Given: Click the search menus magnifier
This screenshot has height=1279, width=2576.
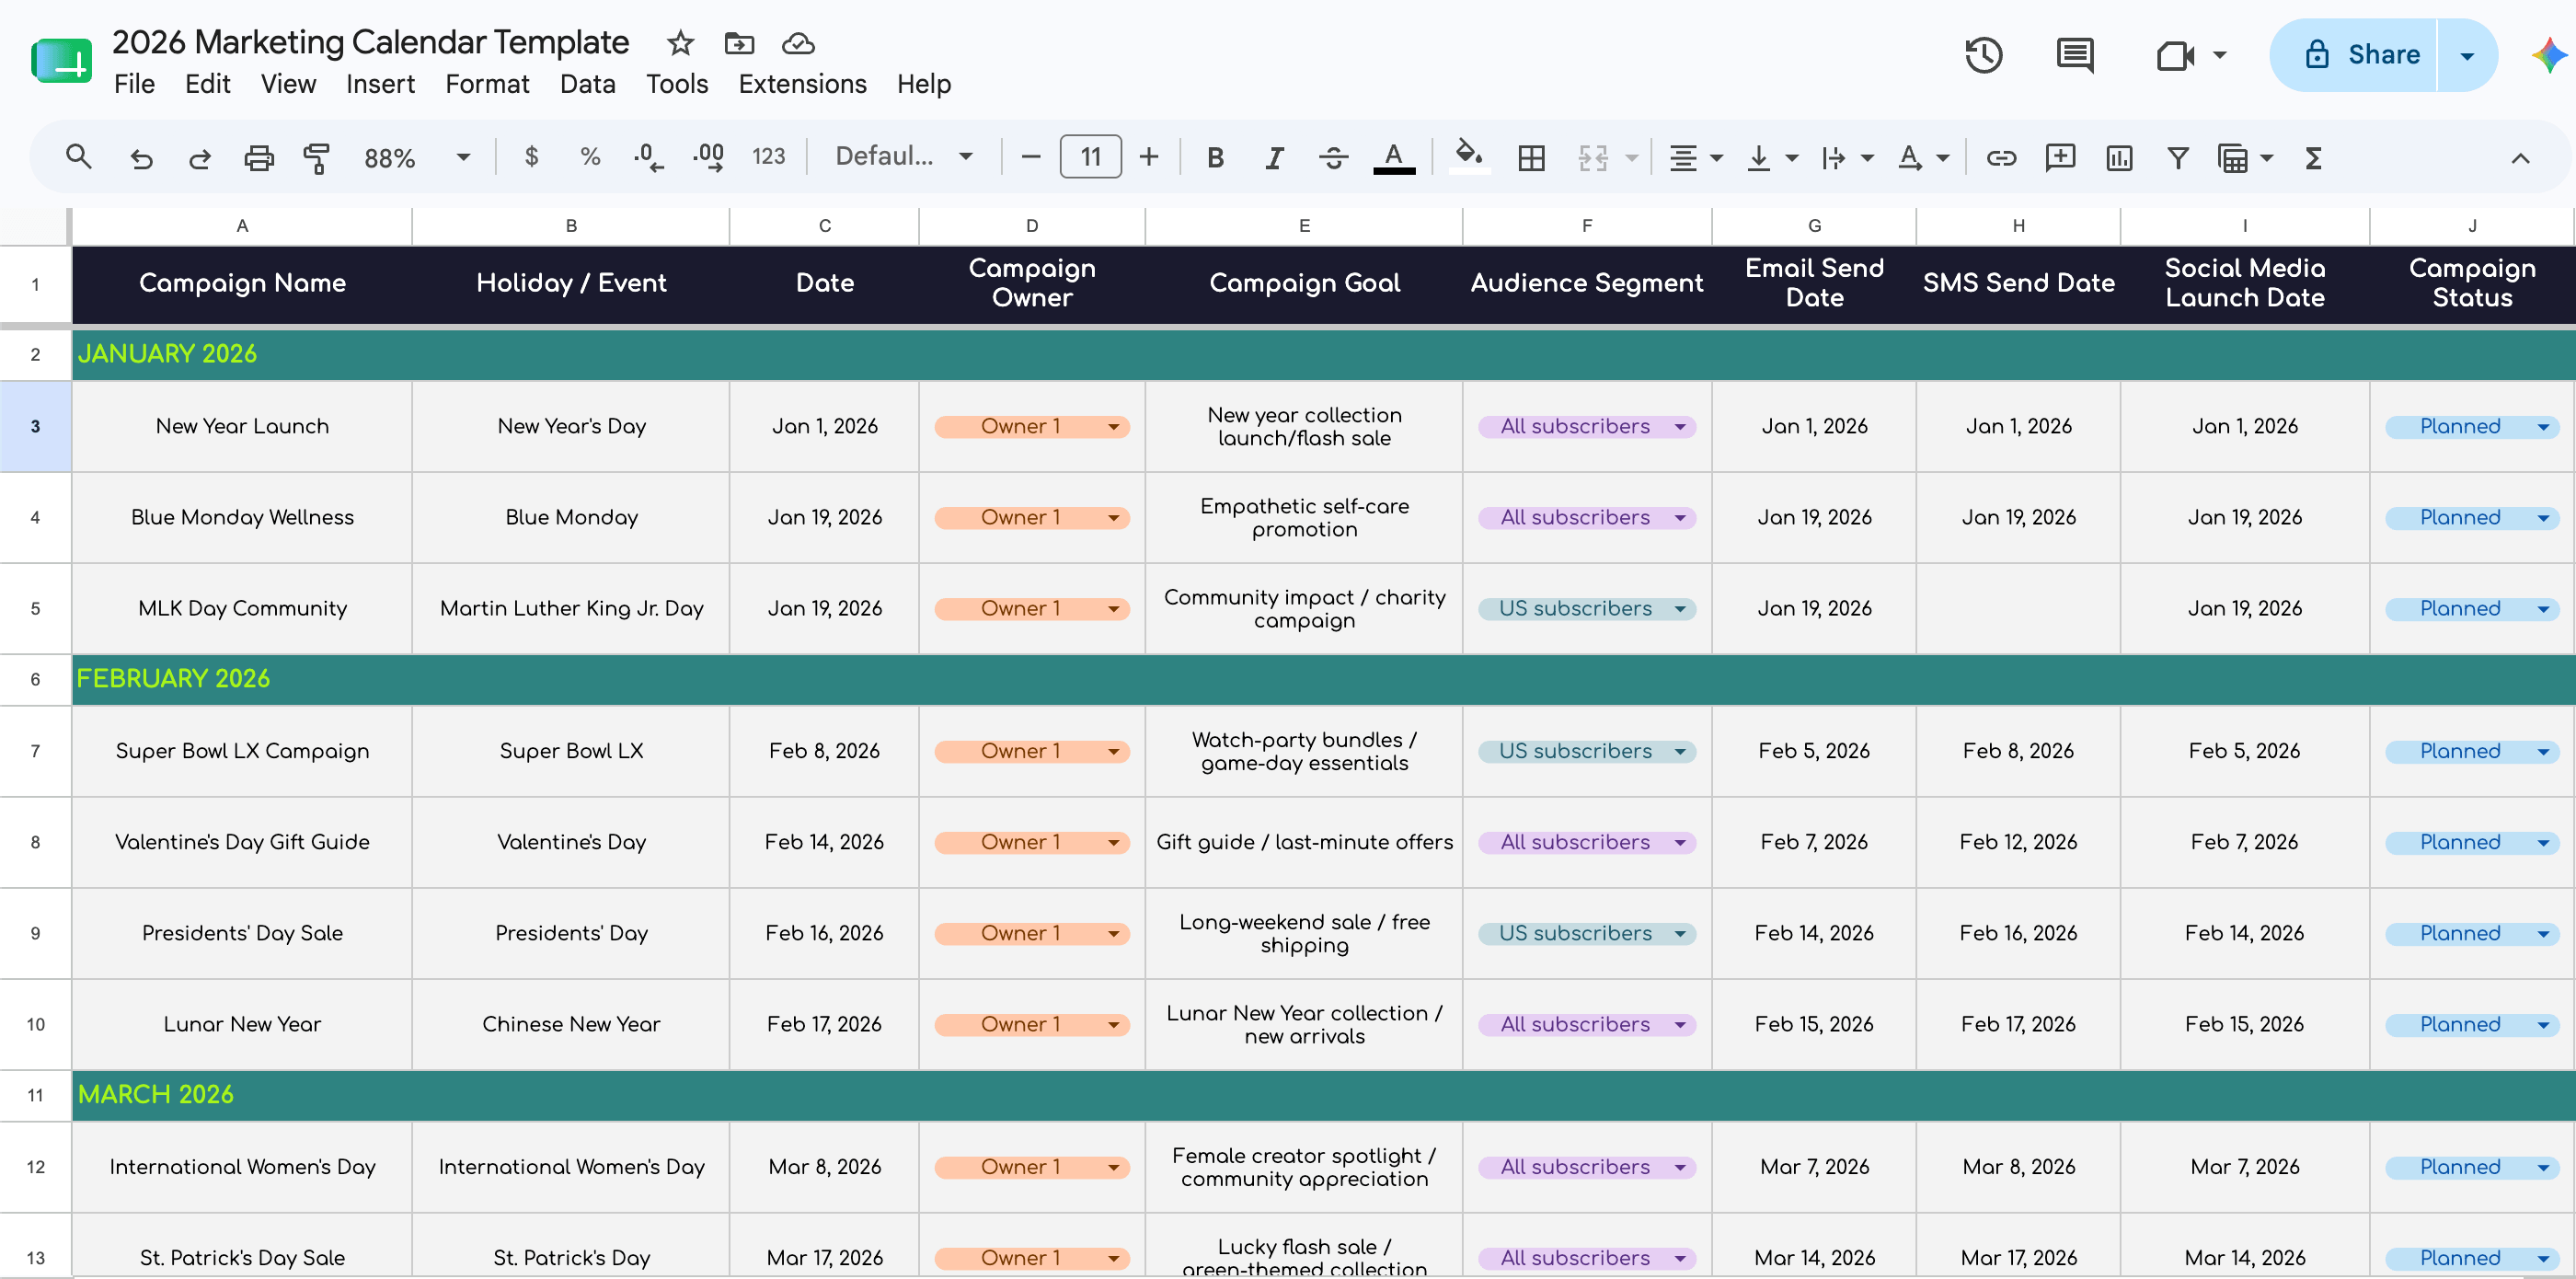Looking at the screenshot, I should (78, 157).
